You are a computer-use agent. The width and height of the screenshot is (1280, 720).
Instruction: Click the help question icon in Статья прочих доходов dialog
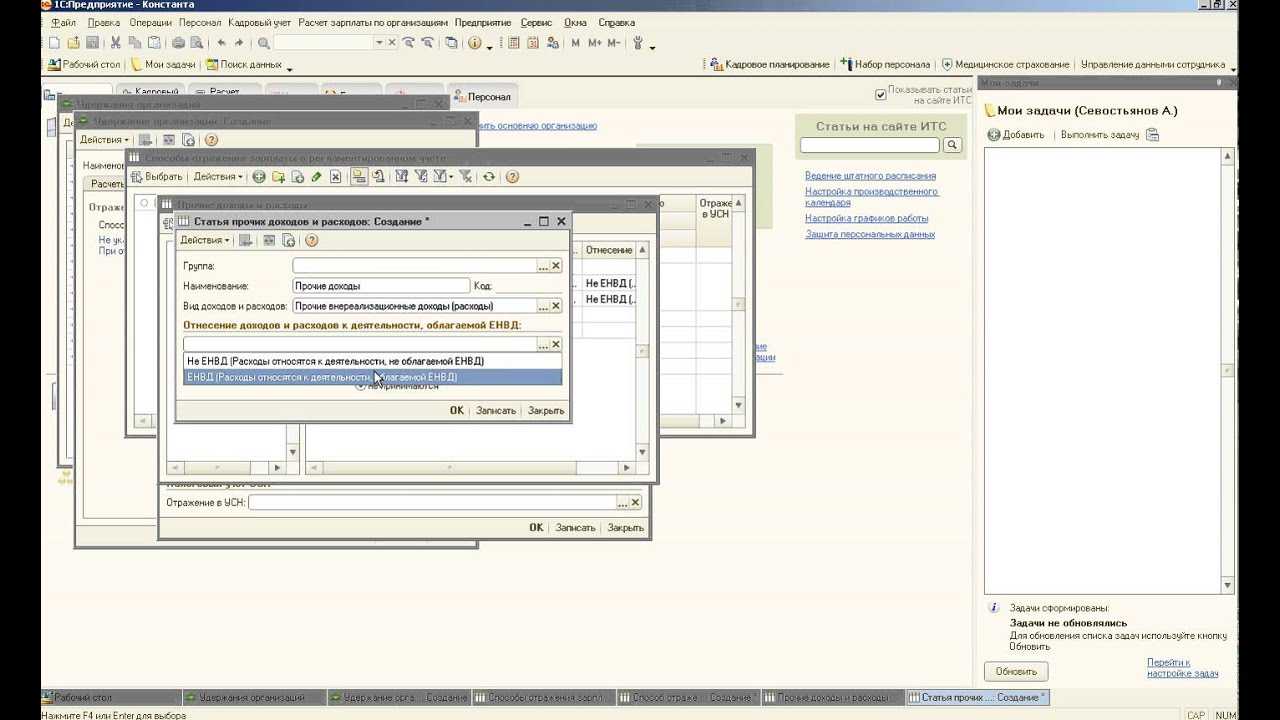[312, 240]
